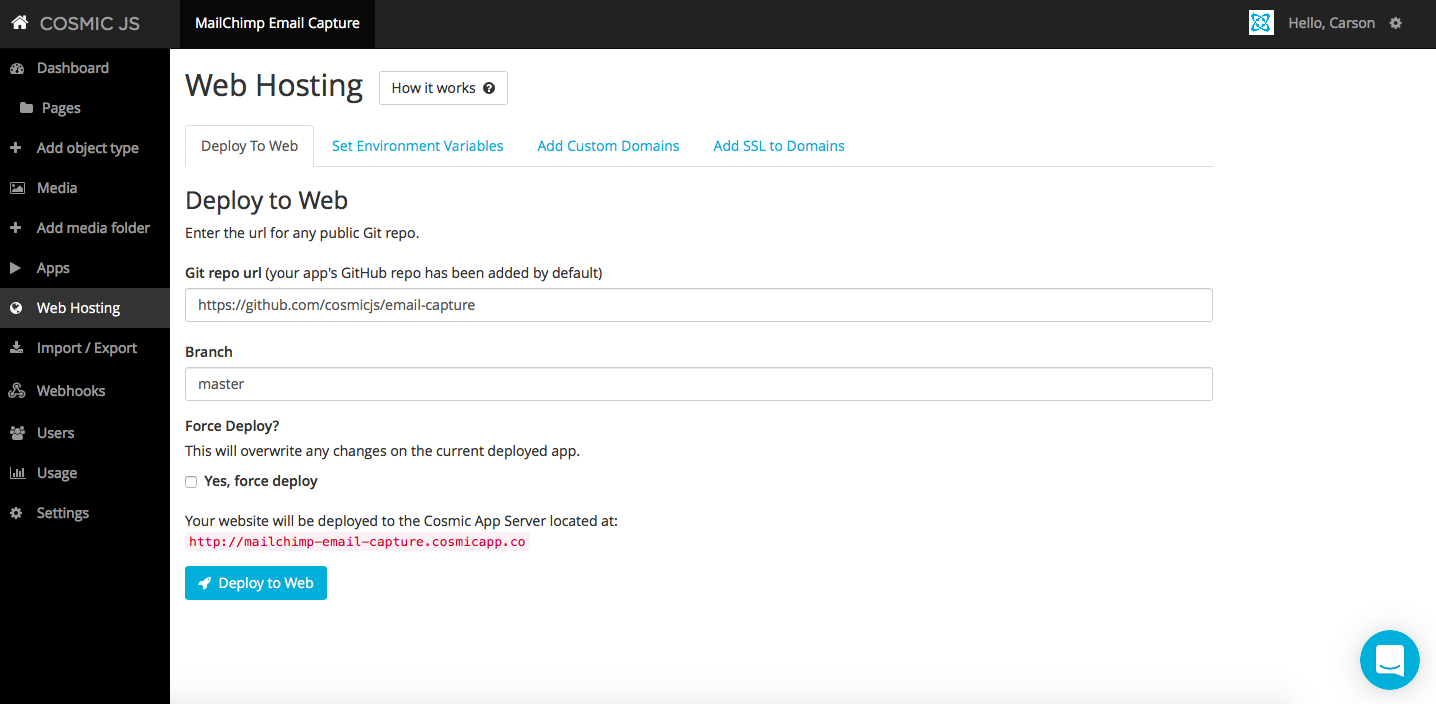The width and height of the screenshot is (1436, 704).
Task: Open the Users section
Action: coord(55,433)
